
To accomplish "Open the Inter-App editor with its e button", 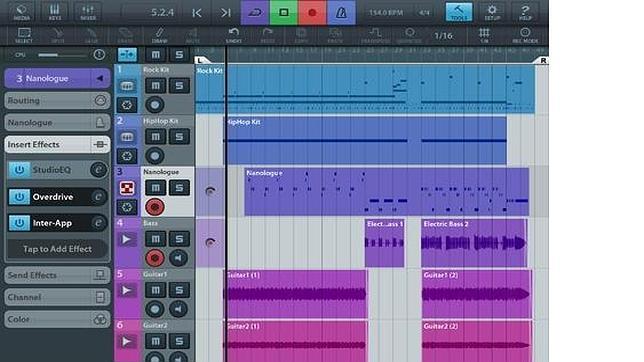I will 98,223.
